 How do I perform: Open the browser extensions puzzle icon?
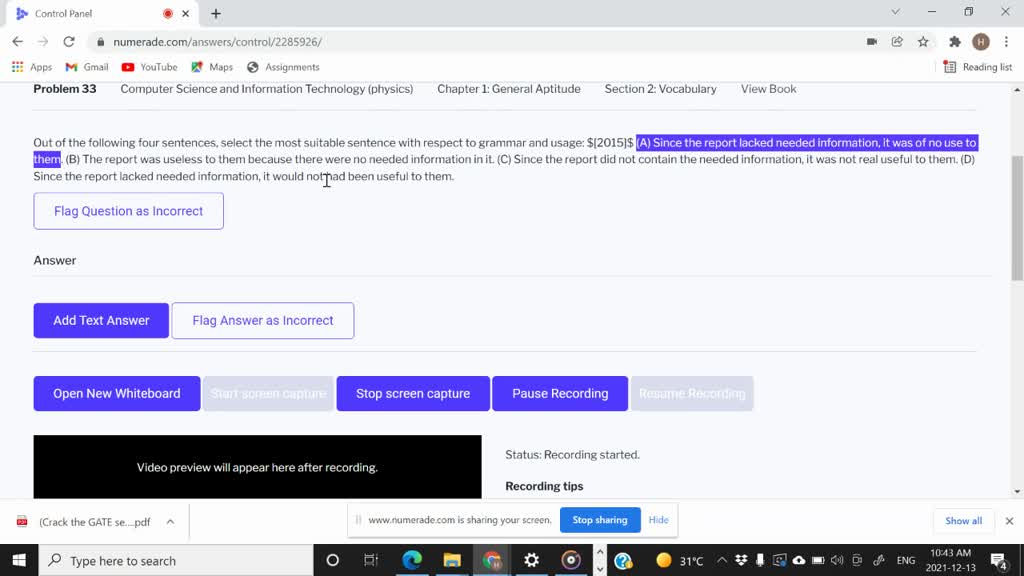pyautogui.click(x=954, y=42)
